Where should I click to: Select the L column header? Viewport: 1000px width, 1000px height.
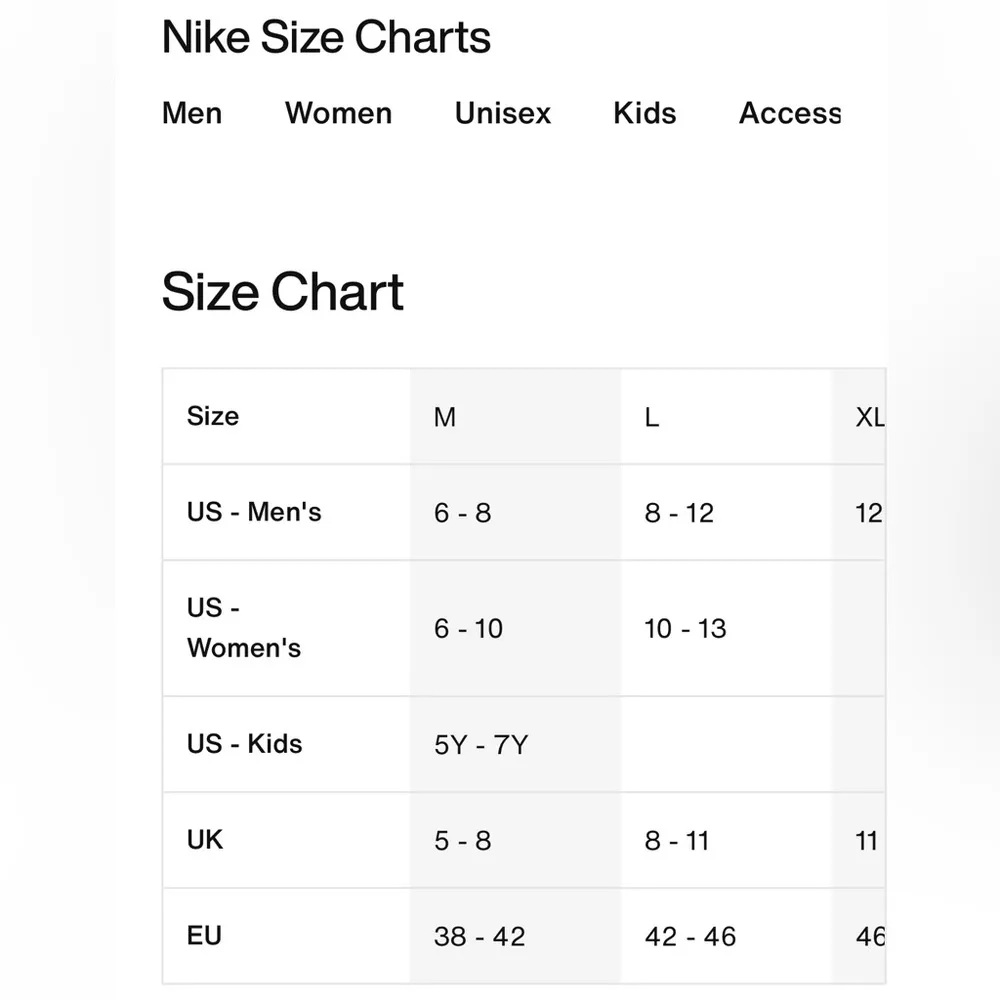pyautogui.click(x=652, y=417)
